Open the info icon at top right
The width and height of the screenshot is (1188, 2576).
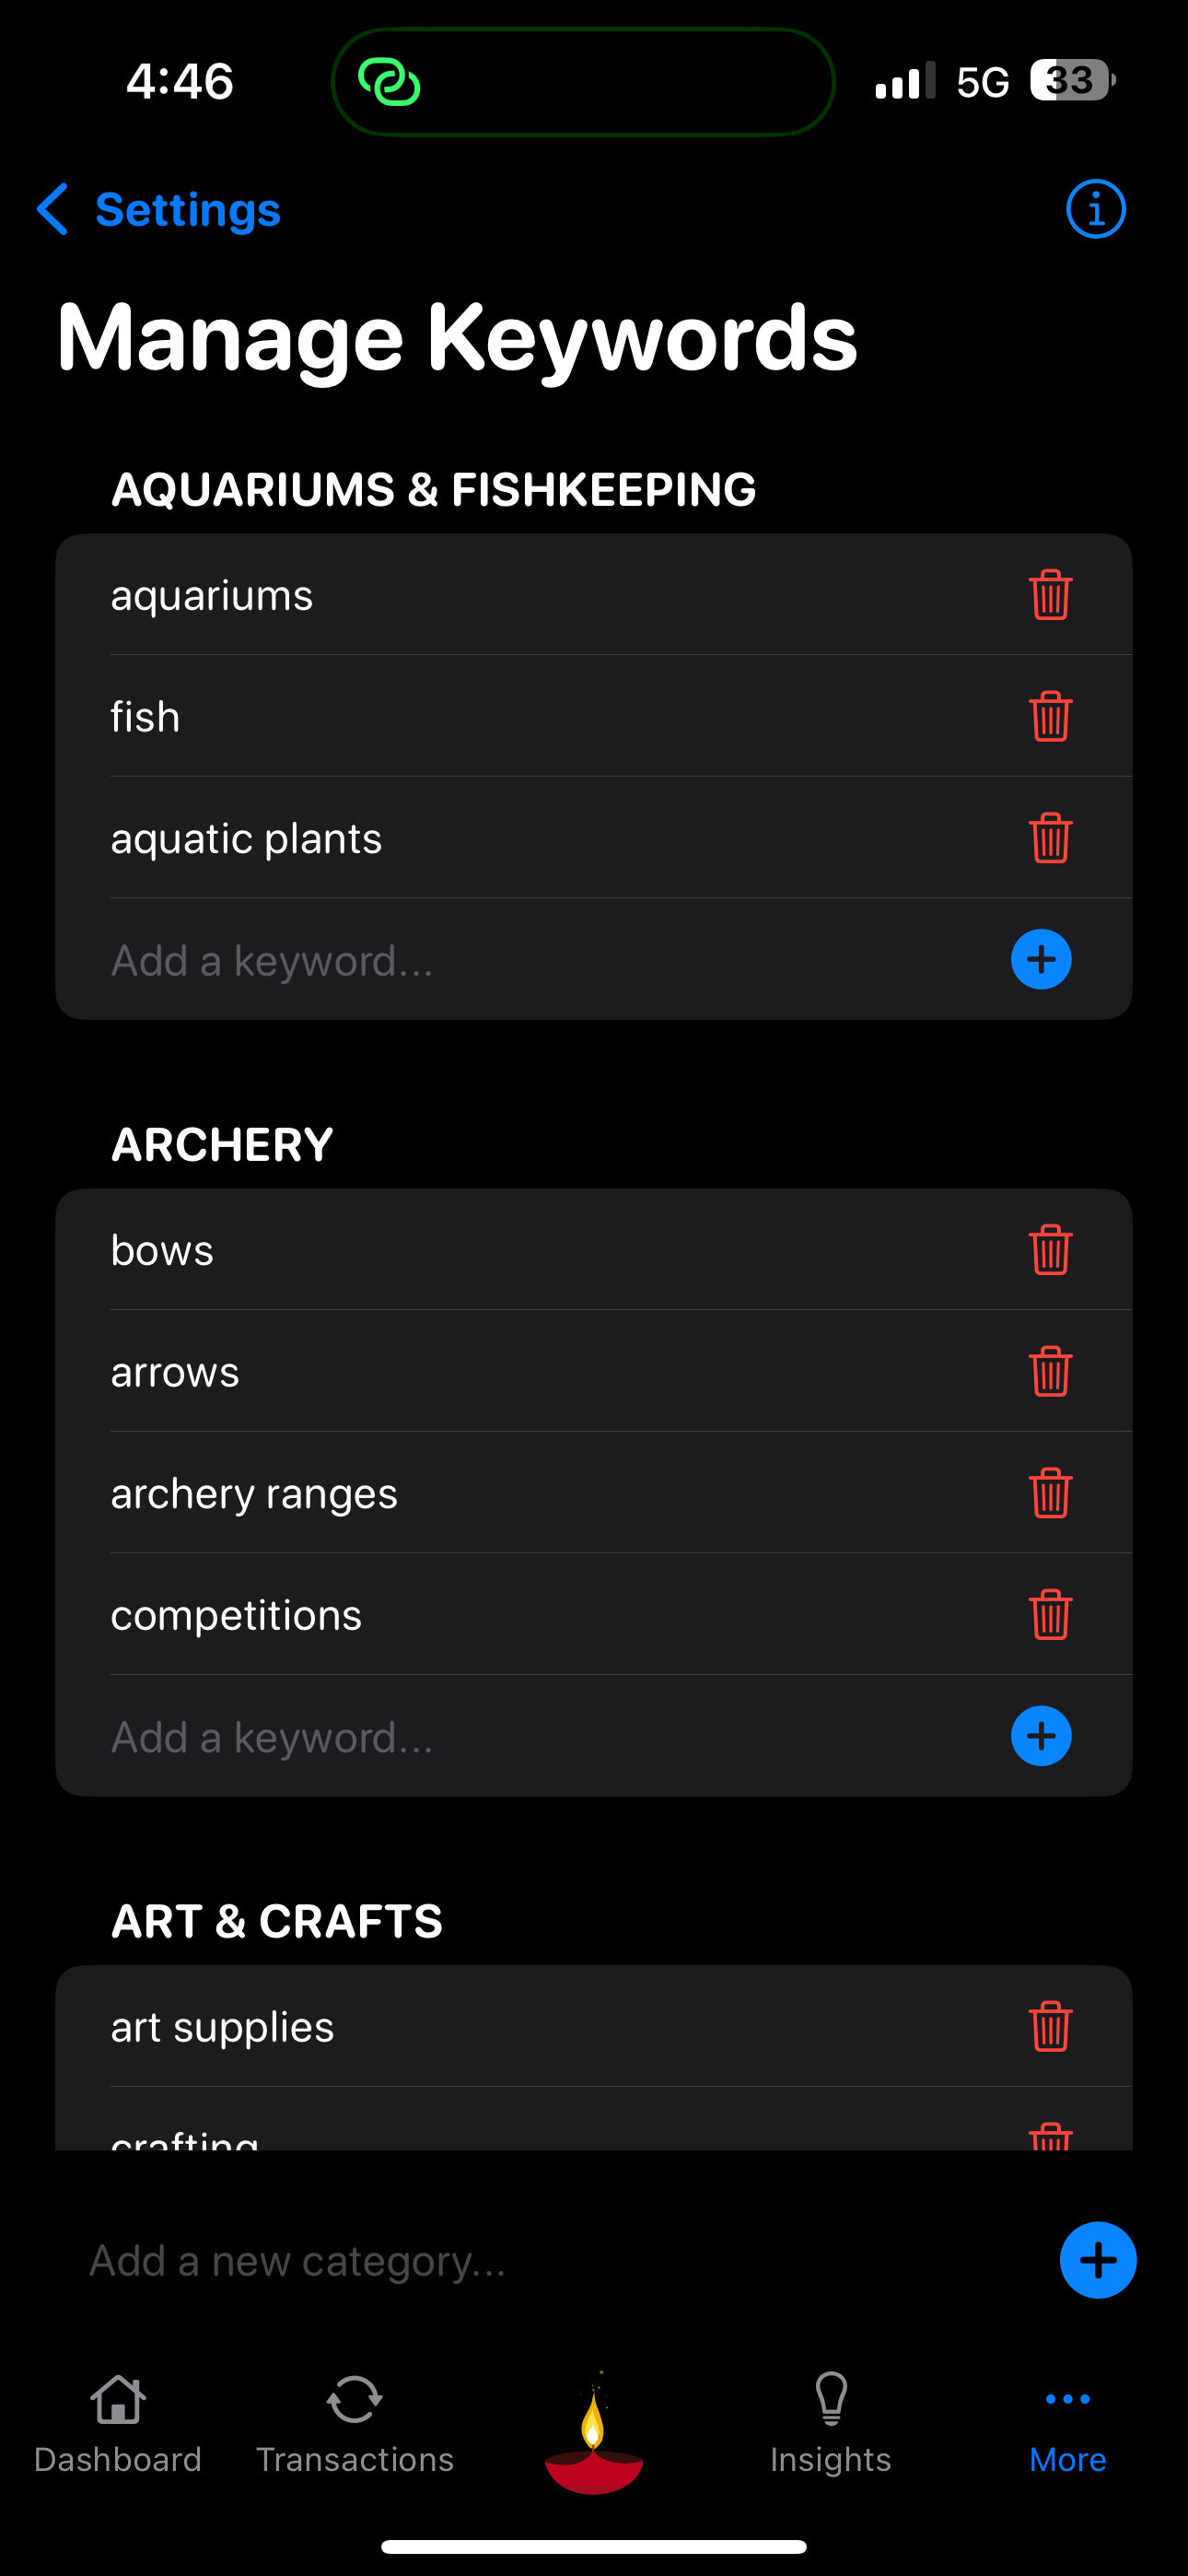pos(1095,209)
